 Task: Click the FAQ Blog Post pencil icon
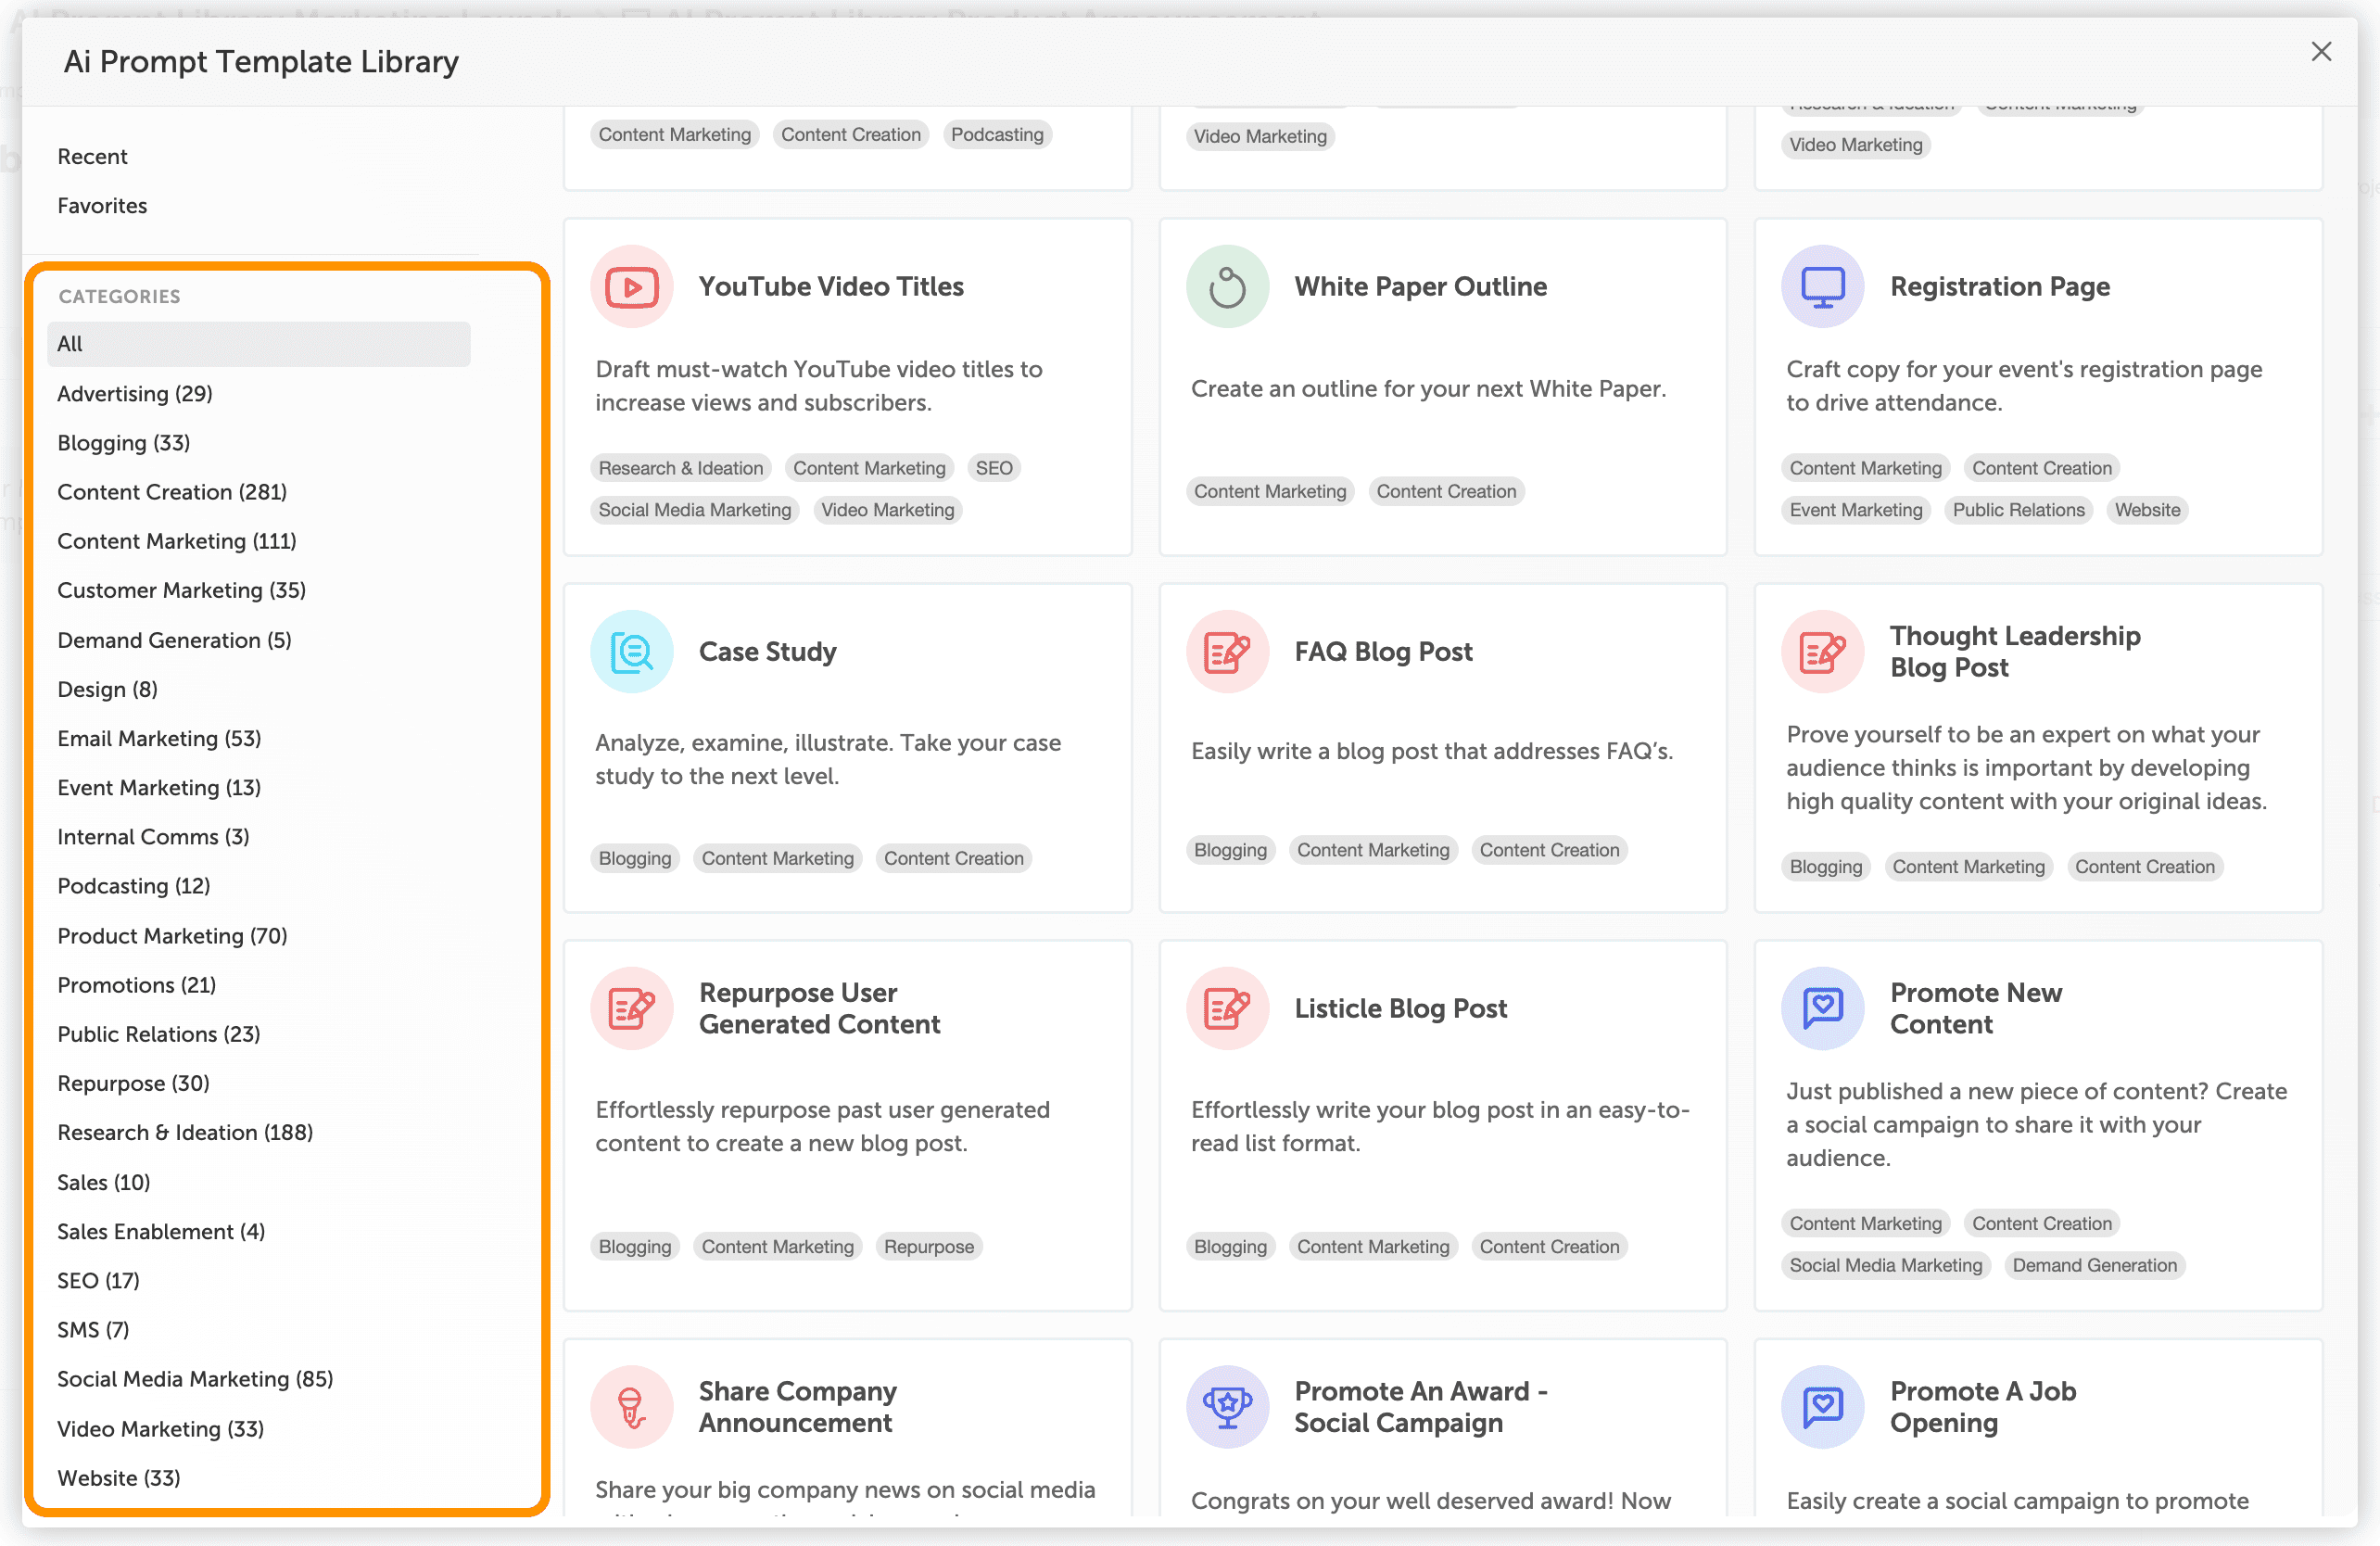click(x=1227, y=652)
